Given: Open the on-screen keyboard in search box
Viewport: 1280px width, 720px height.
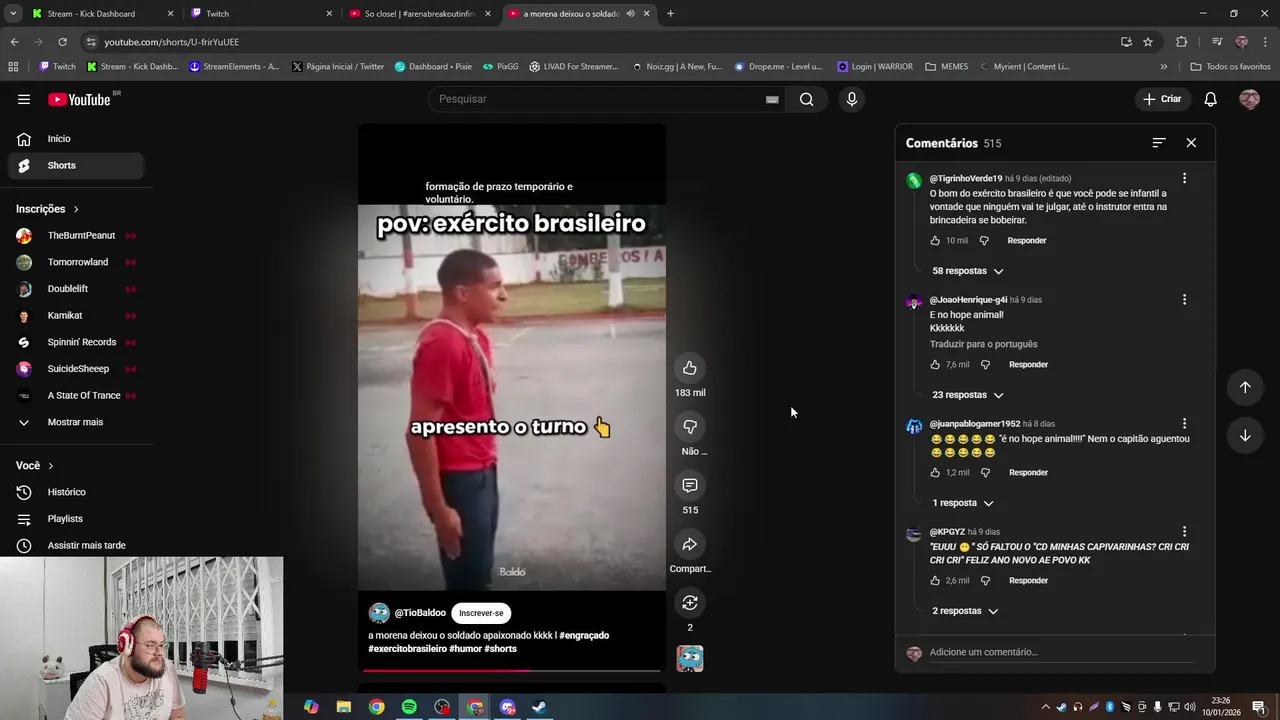Looking at the screenshot, I should [x=772, y=99].
